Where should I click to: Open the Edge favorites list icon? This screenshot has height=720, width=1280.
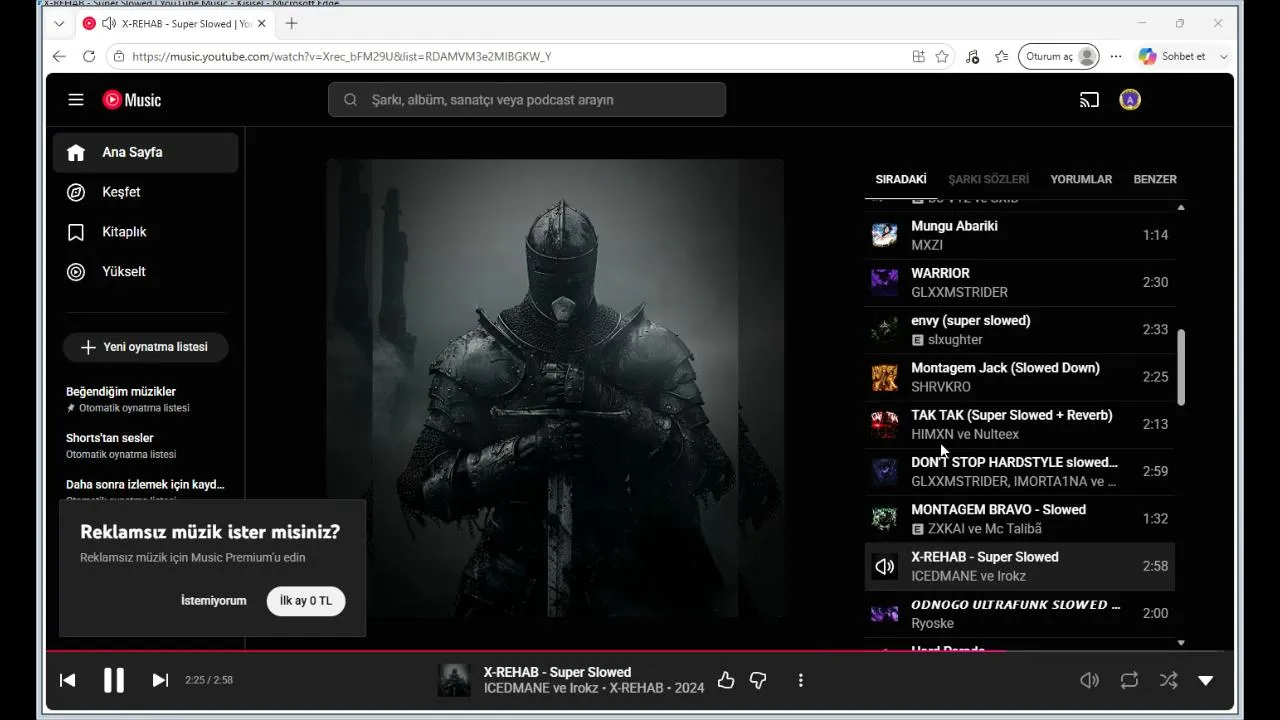(1002, 57)
